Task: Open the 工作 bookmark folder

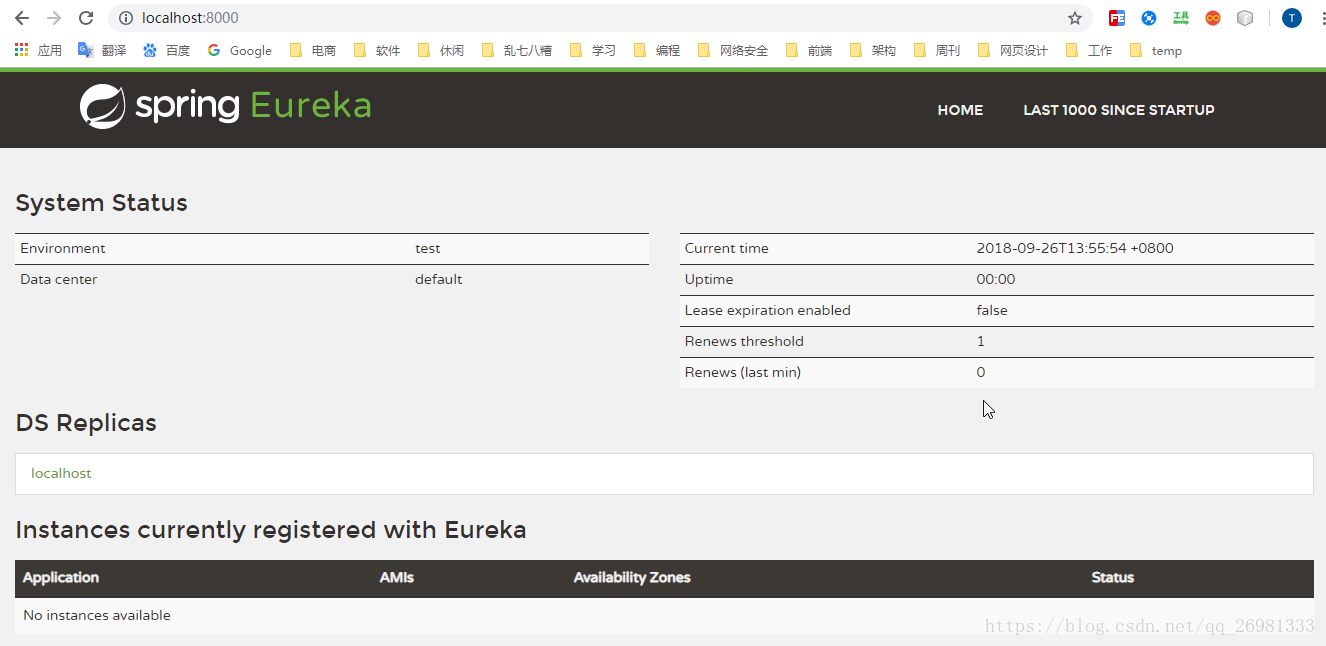Action: pyautogui.click(x=1089, y=50)
